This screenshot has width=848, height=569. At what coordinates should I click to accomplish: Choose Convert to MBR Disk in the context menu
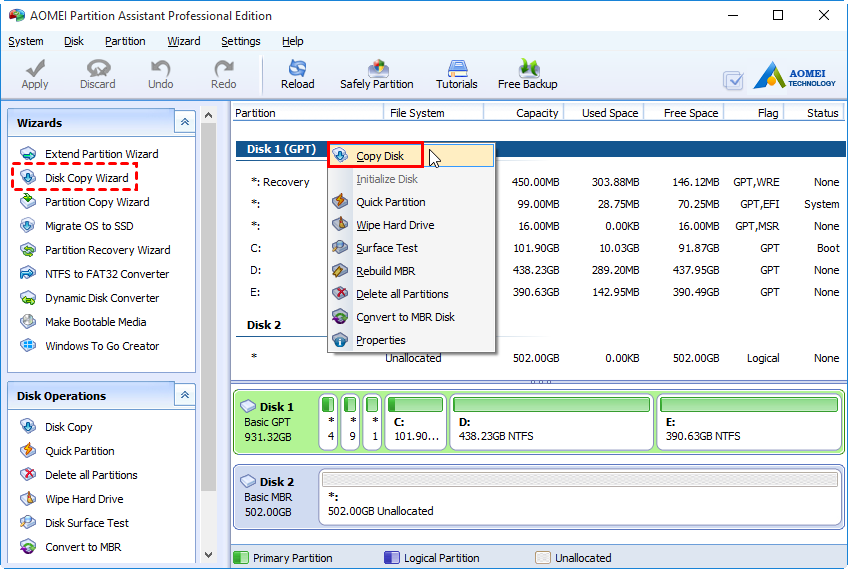[x=411, y=317]
